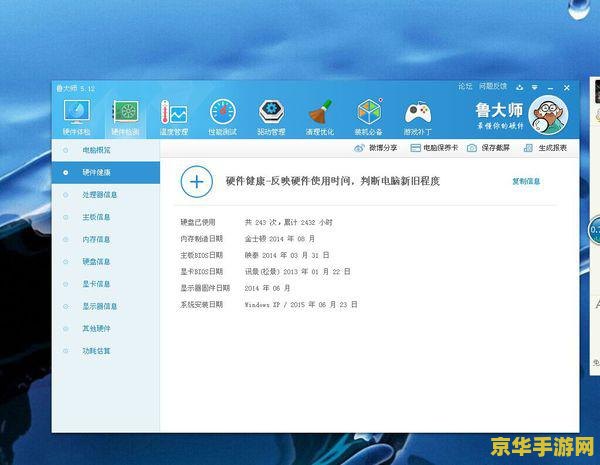Viewport: 600px width, 465px height.
Task: Open the 硬件体检 monitor icon
Action: click(x=77, y=111)
